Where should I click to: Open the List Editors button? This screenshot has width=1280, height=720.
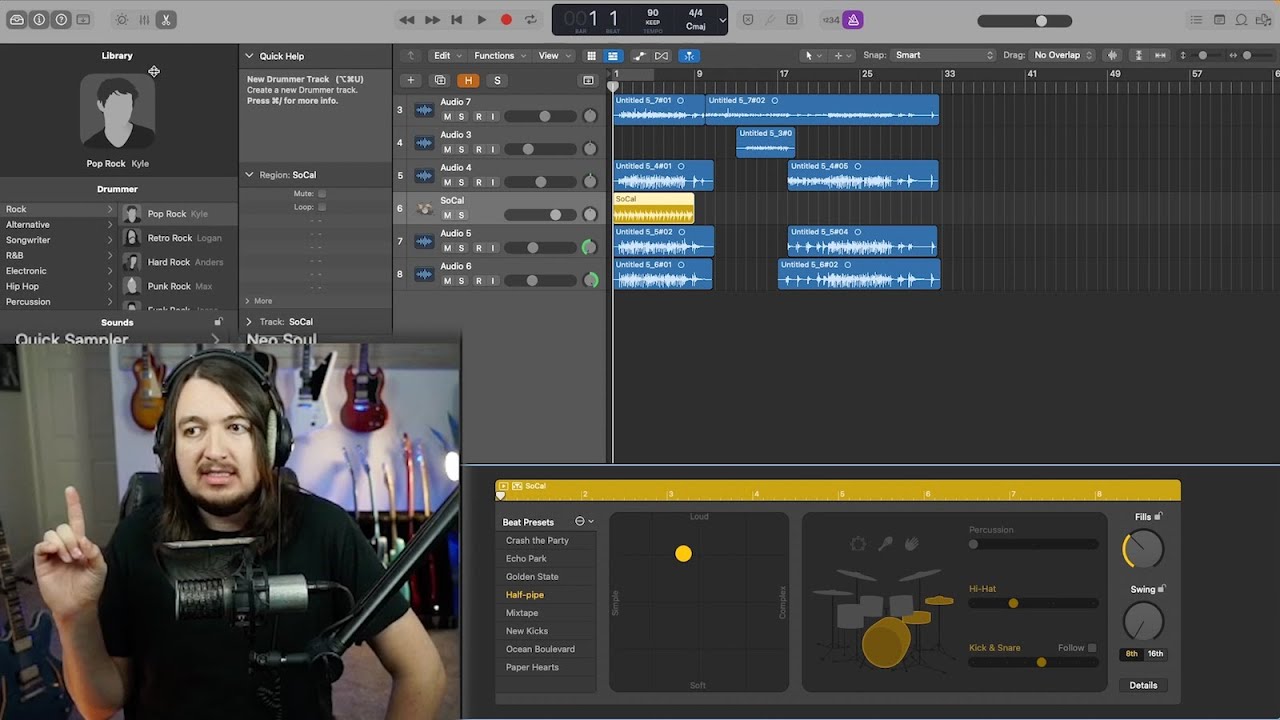pyautogui.click(x=1196, y=19)
